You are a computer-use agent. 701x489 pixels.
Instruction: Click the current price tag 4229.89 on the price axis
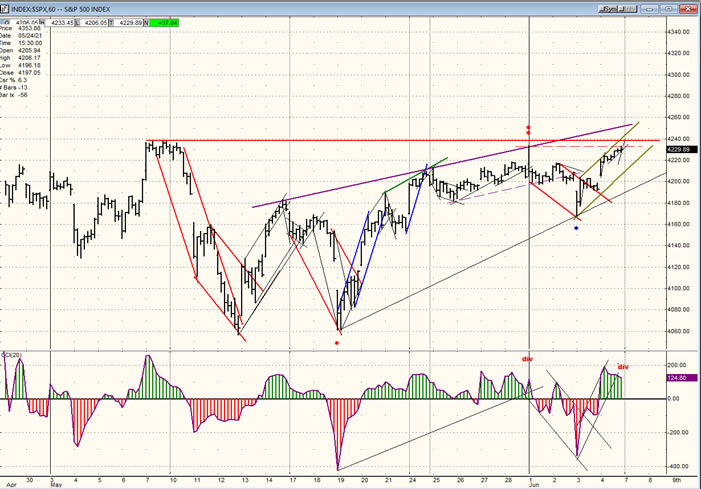tap(678, 149)
